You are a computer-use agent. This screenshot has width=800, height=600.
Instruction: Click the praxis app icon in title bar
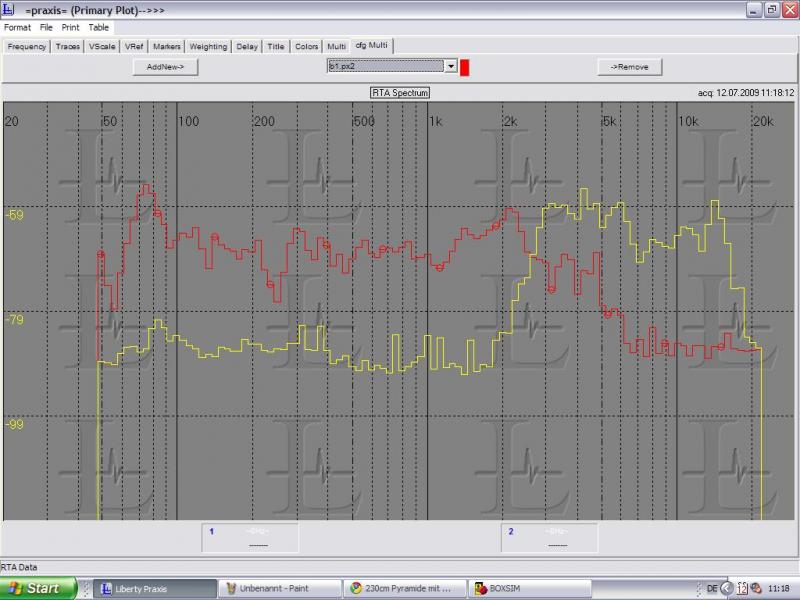point(9,9)
